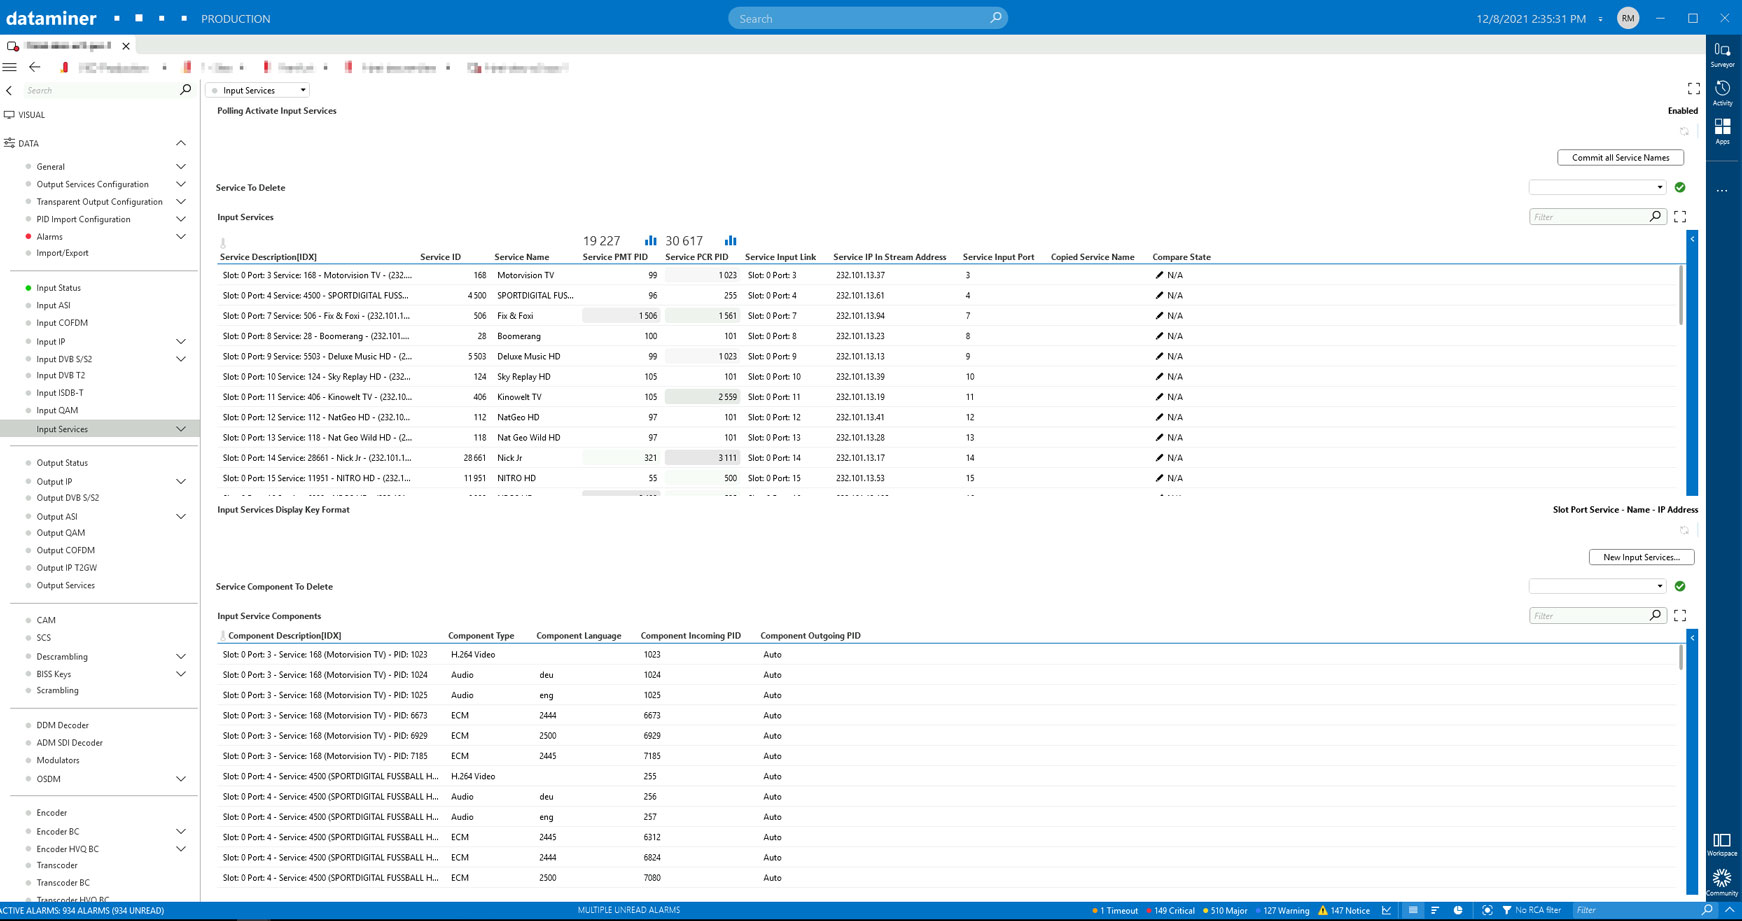Viewport: 1742px width, 921px height.
Task: Edit Compare State pencil for Nick Jr
Action: pyautogui.click(x=1159, y=458)
